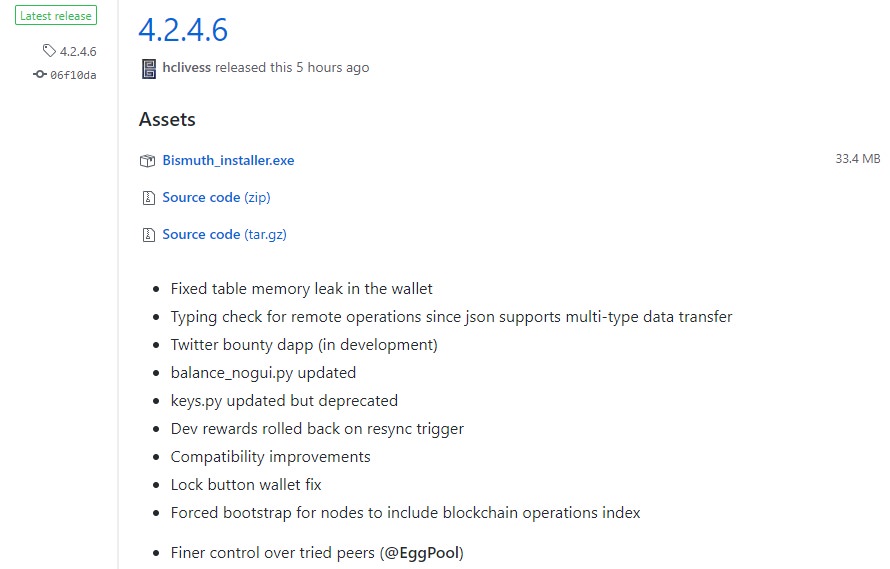This screenshot has width=890, height=569.
Task: Click the archive icon beside Source code (tar.gz)
Action: (x=148, y=235)
